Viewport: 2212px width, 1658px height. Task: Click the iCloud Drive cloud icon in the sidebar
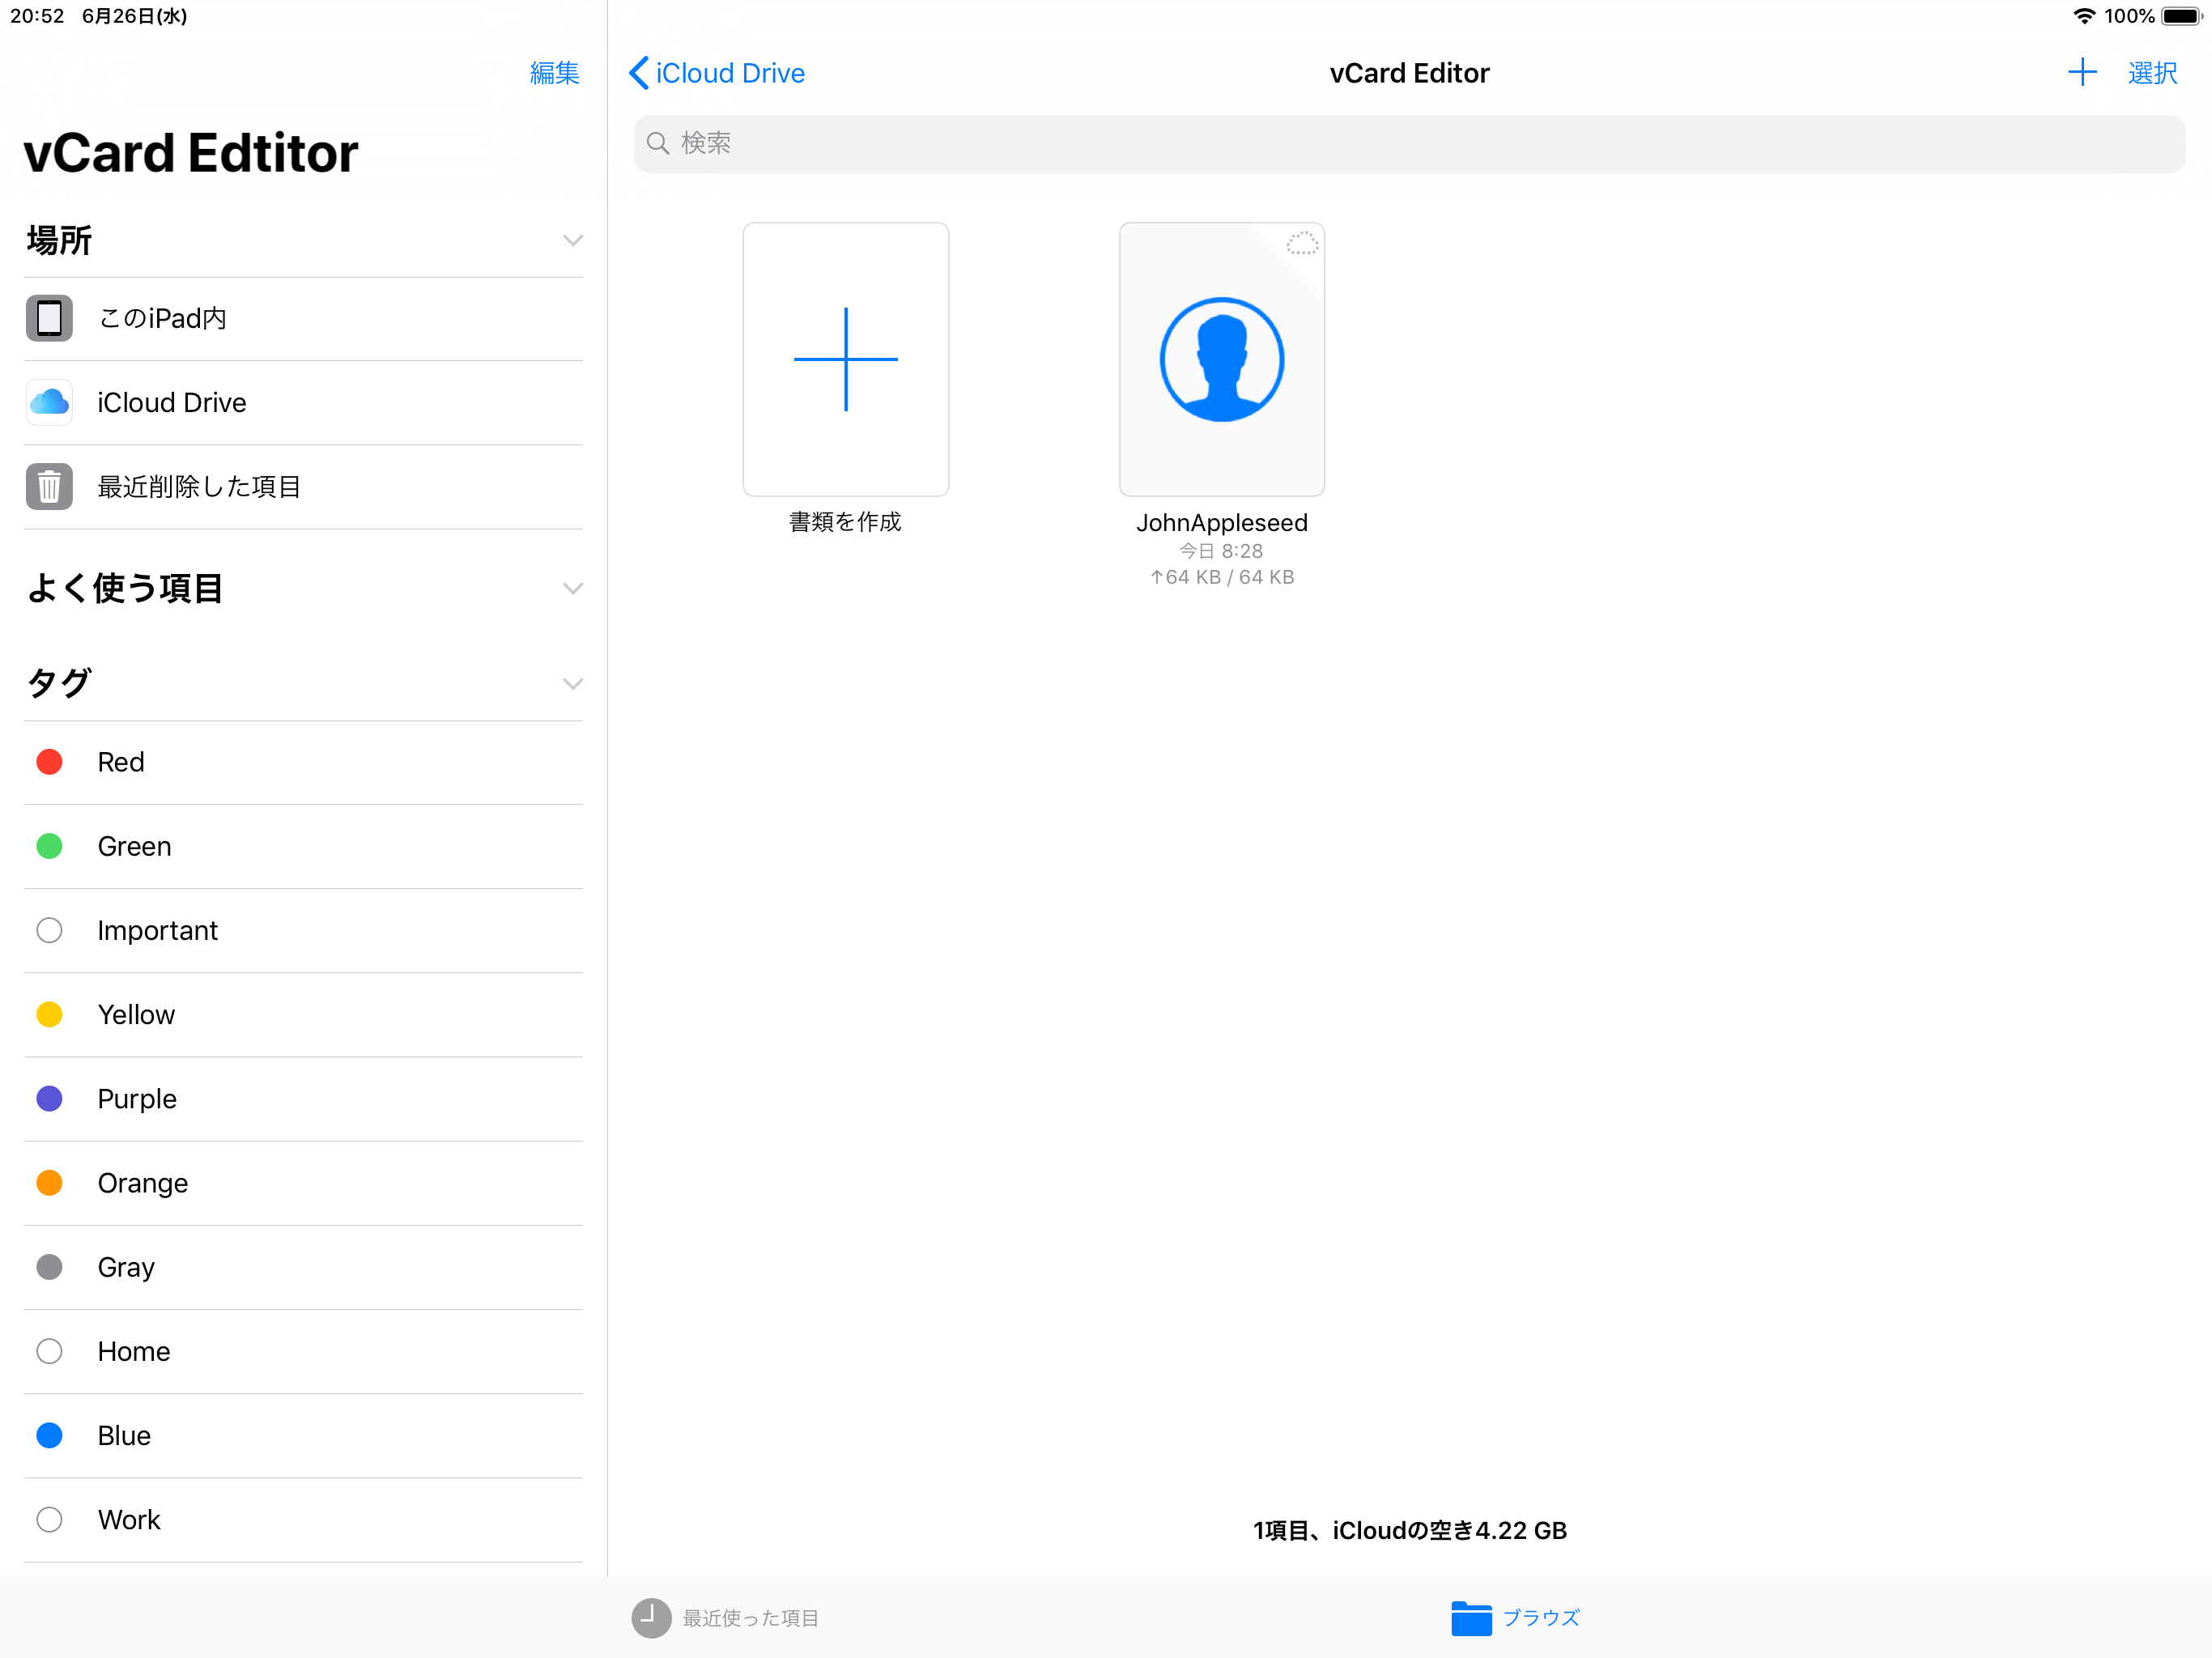pyautogui.click(x=49, y=402)
